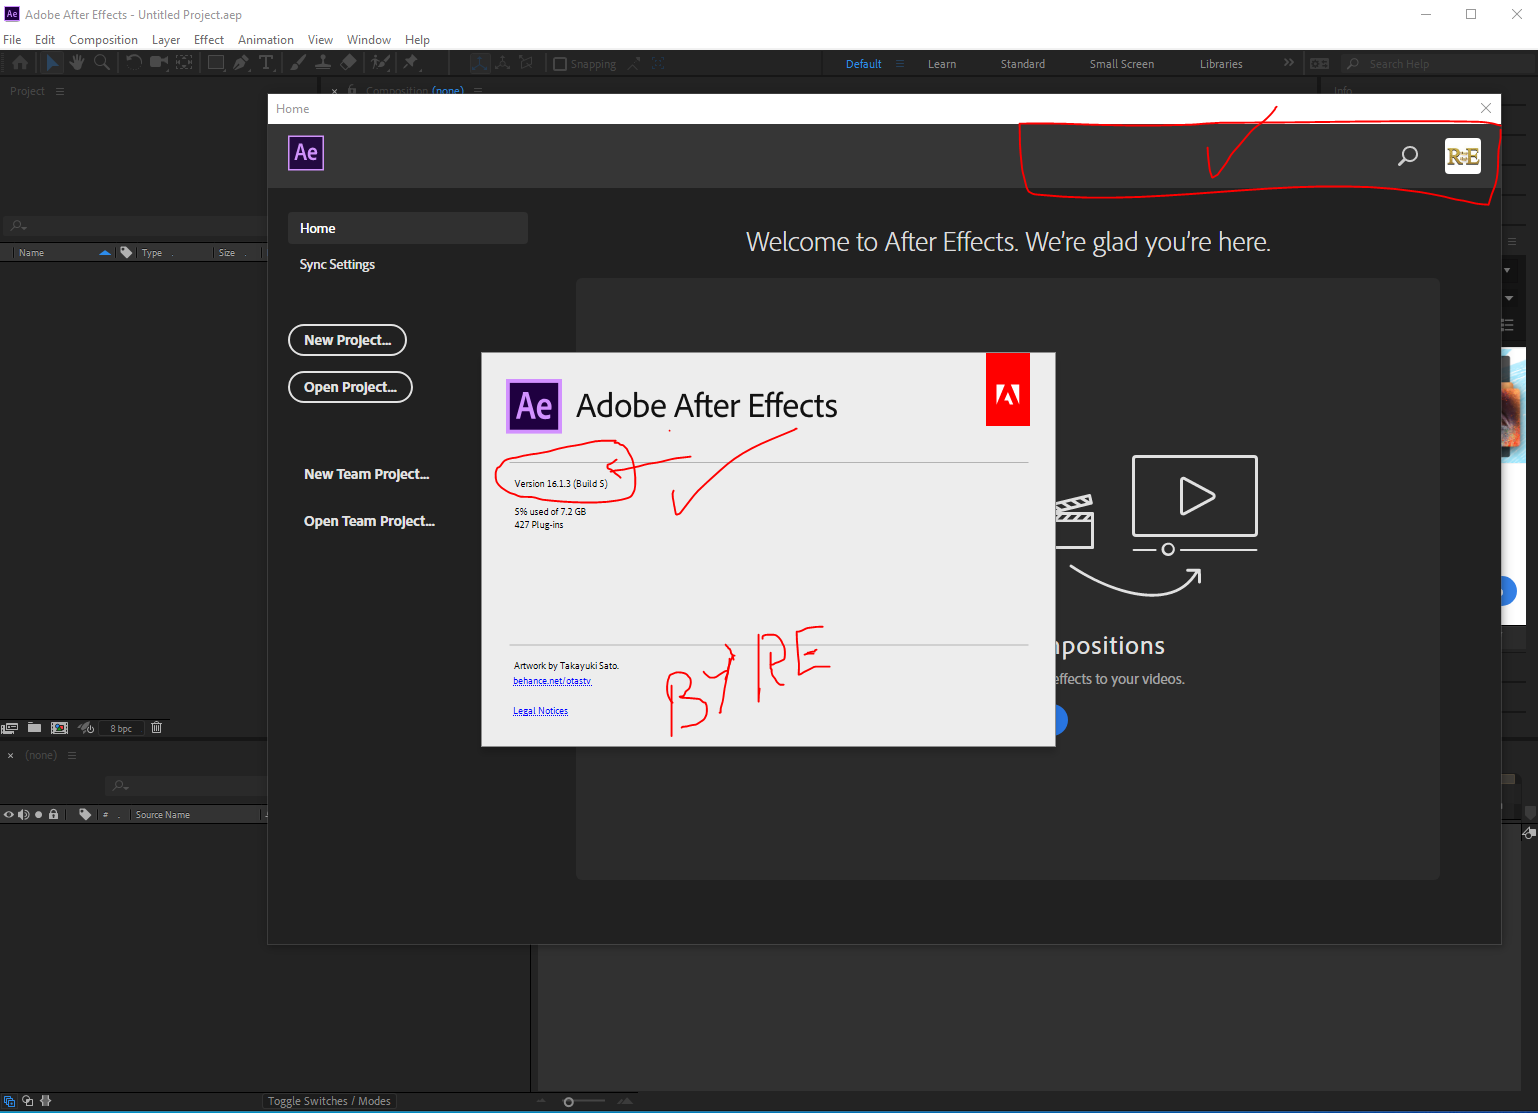Select the Roto Brush tool
This screenshot has height=1113, width=1538.
point(380,63)
